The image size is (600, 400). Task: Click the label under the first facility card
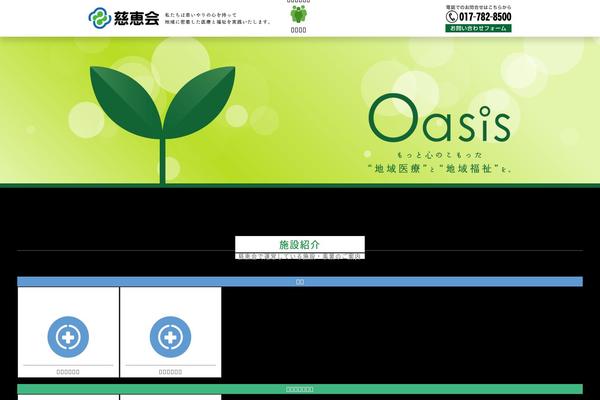tap(68, 372)
